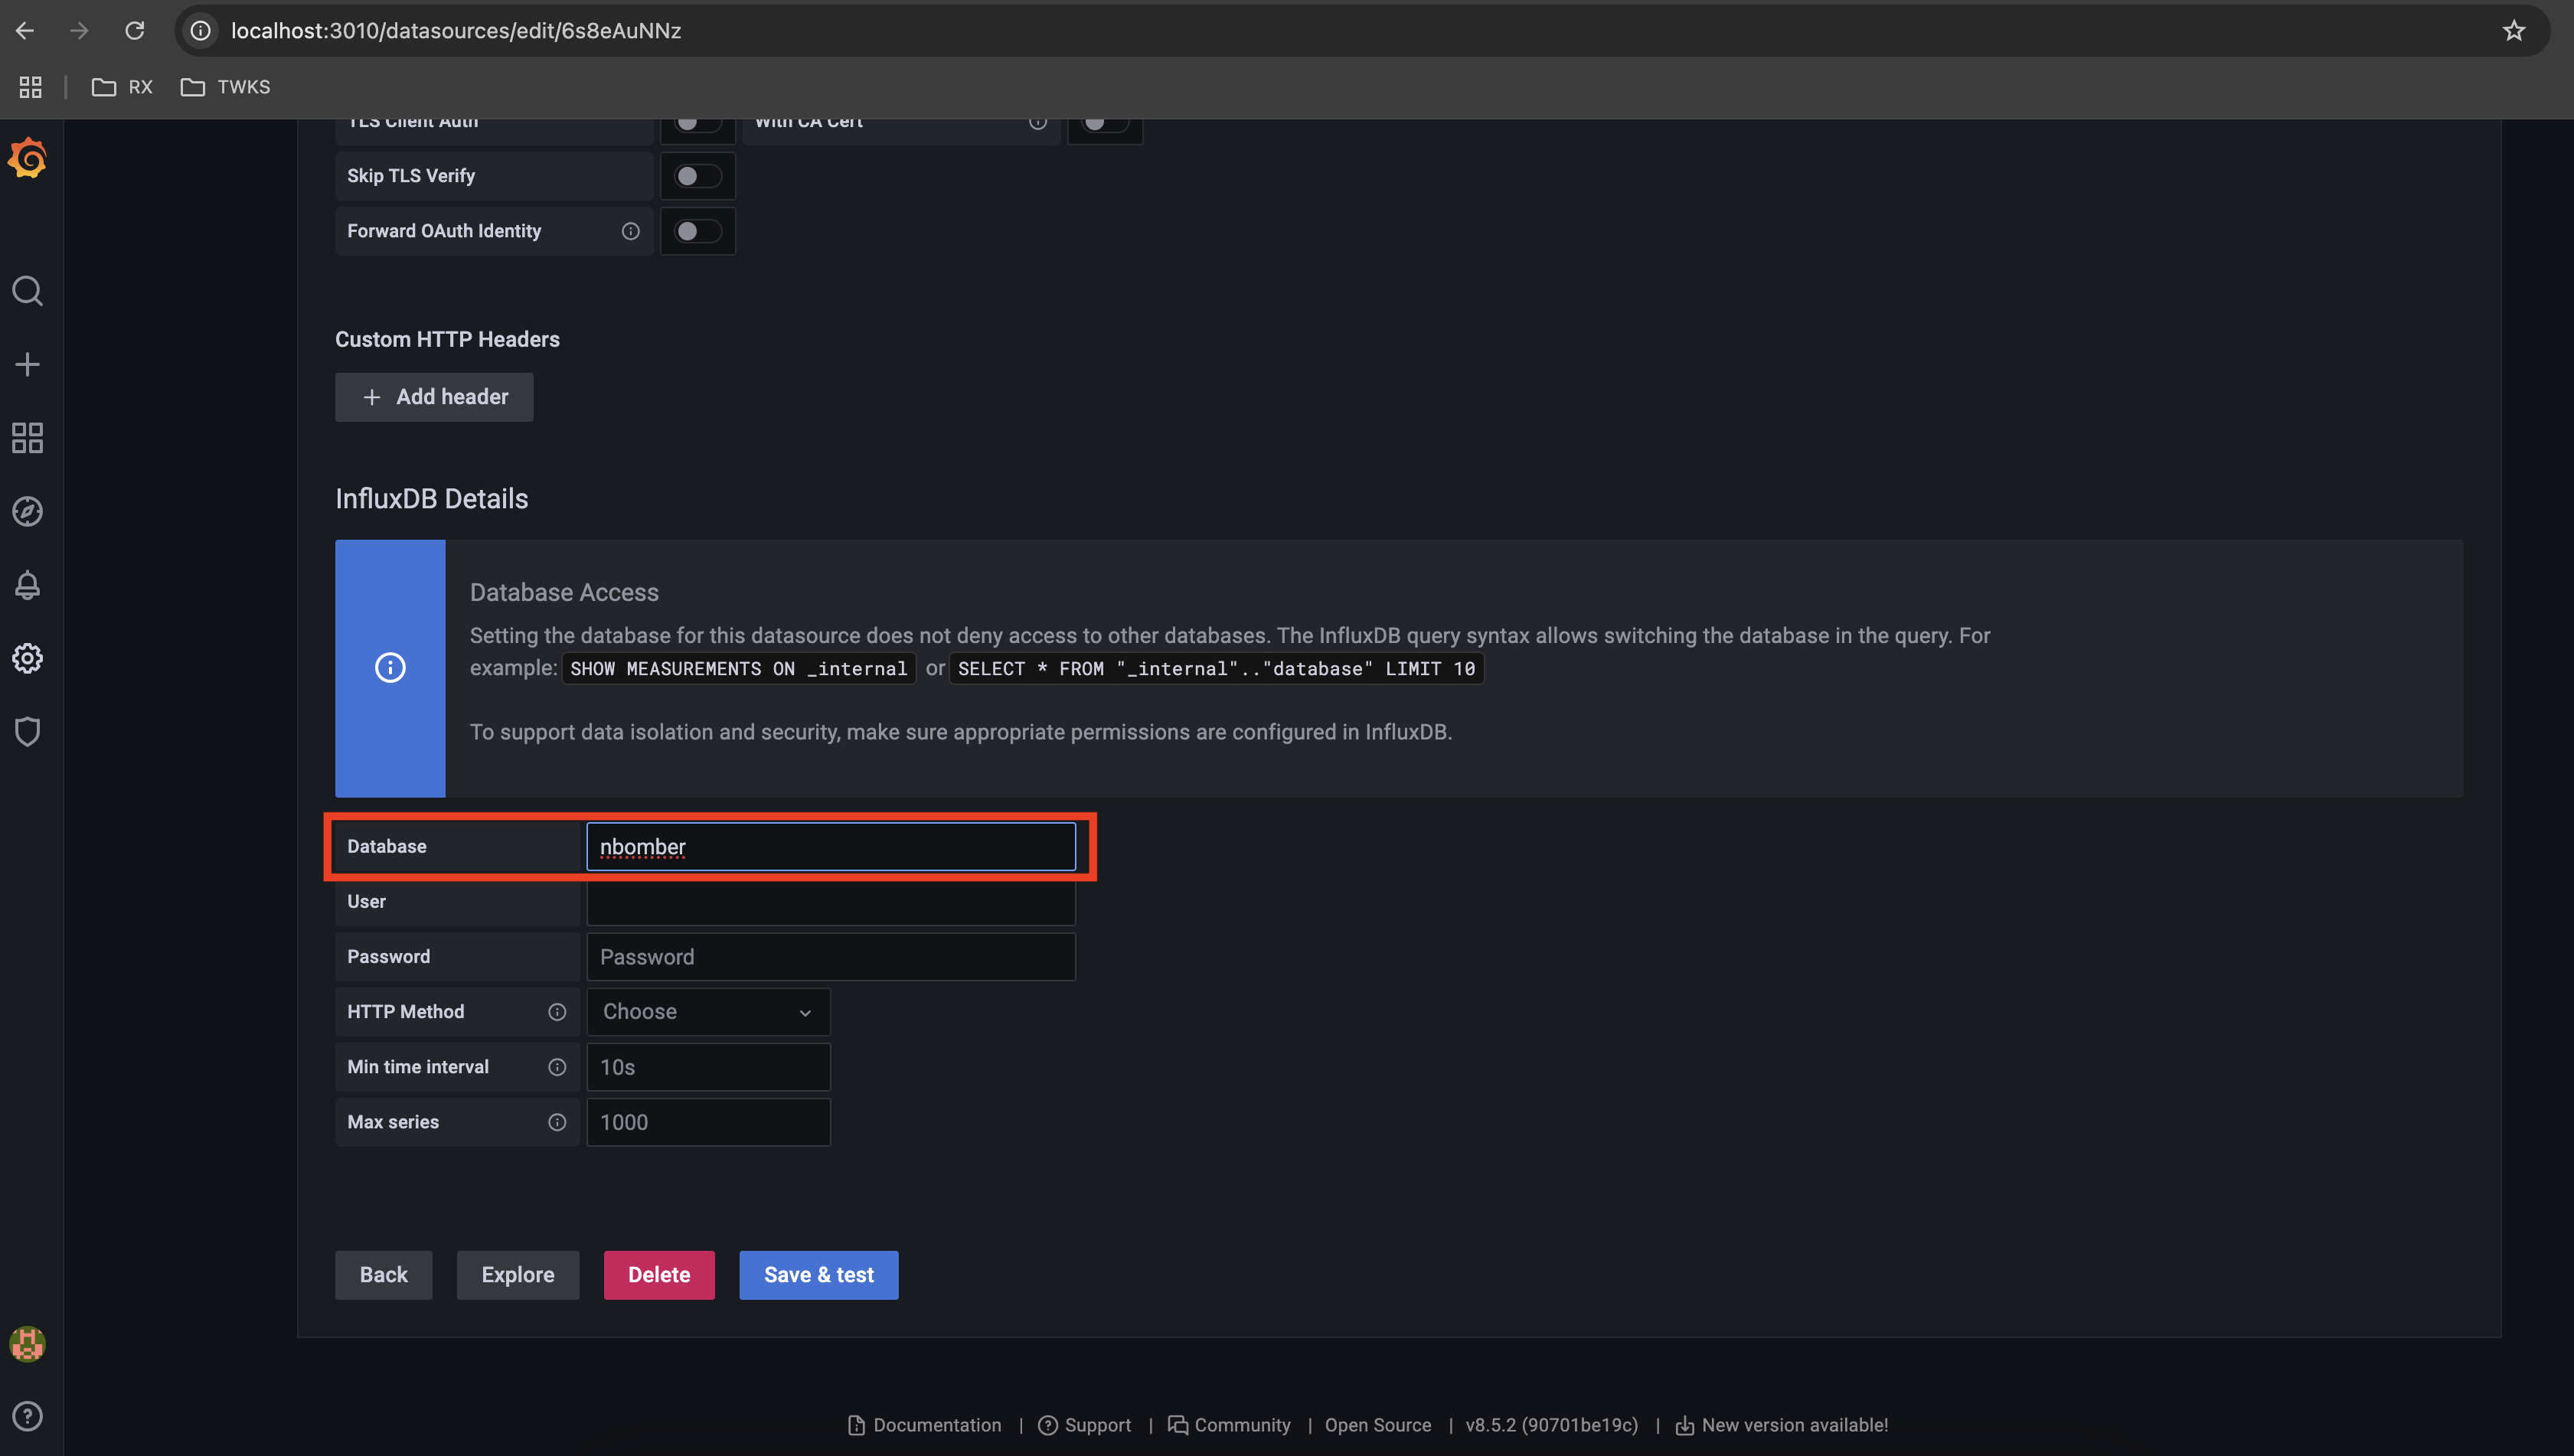The width and height of the screenshot is (2574, 1456).
Task: Open the Alerting bell icon
Action: [x=27, y=585]
